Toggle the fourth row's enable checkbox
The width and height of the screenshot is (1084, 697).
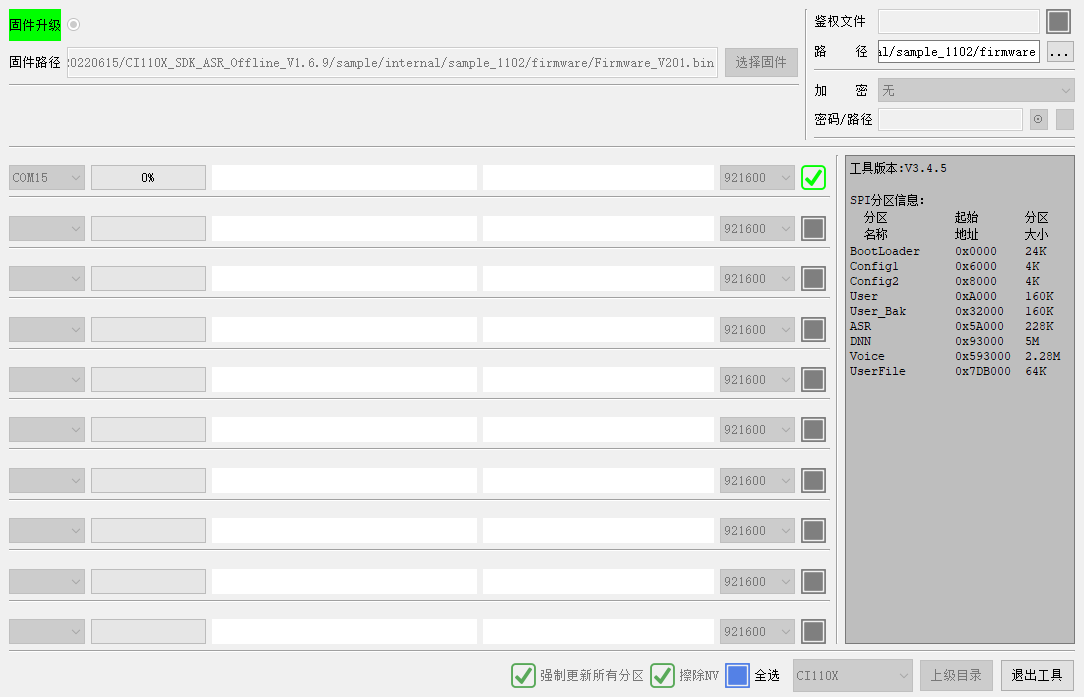[813, 330]
